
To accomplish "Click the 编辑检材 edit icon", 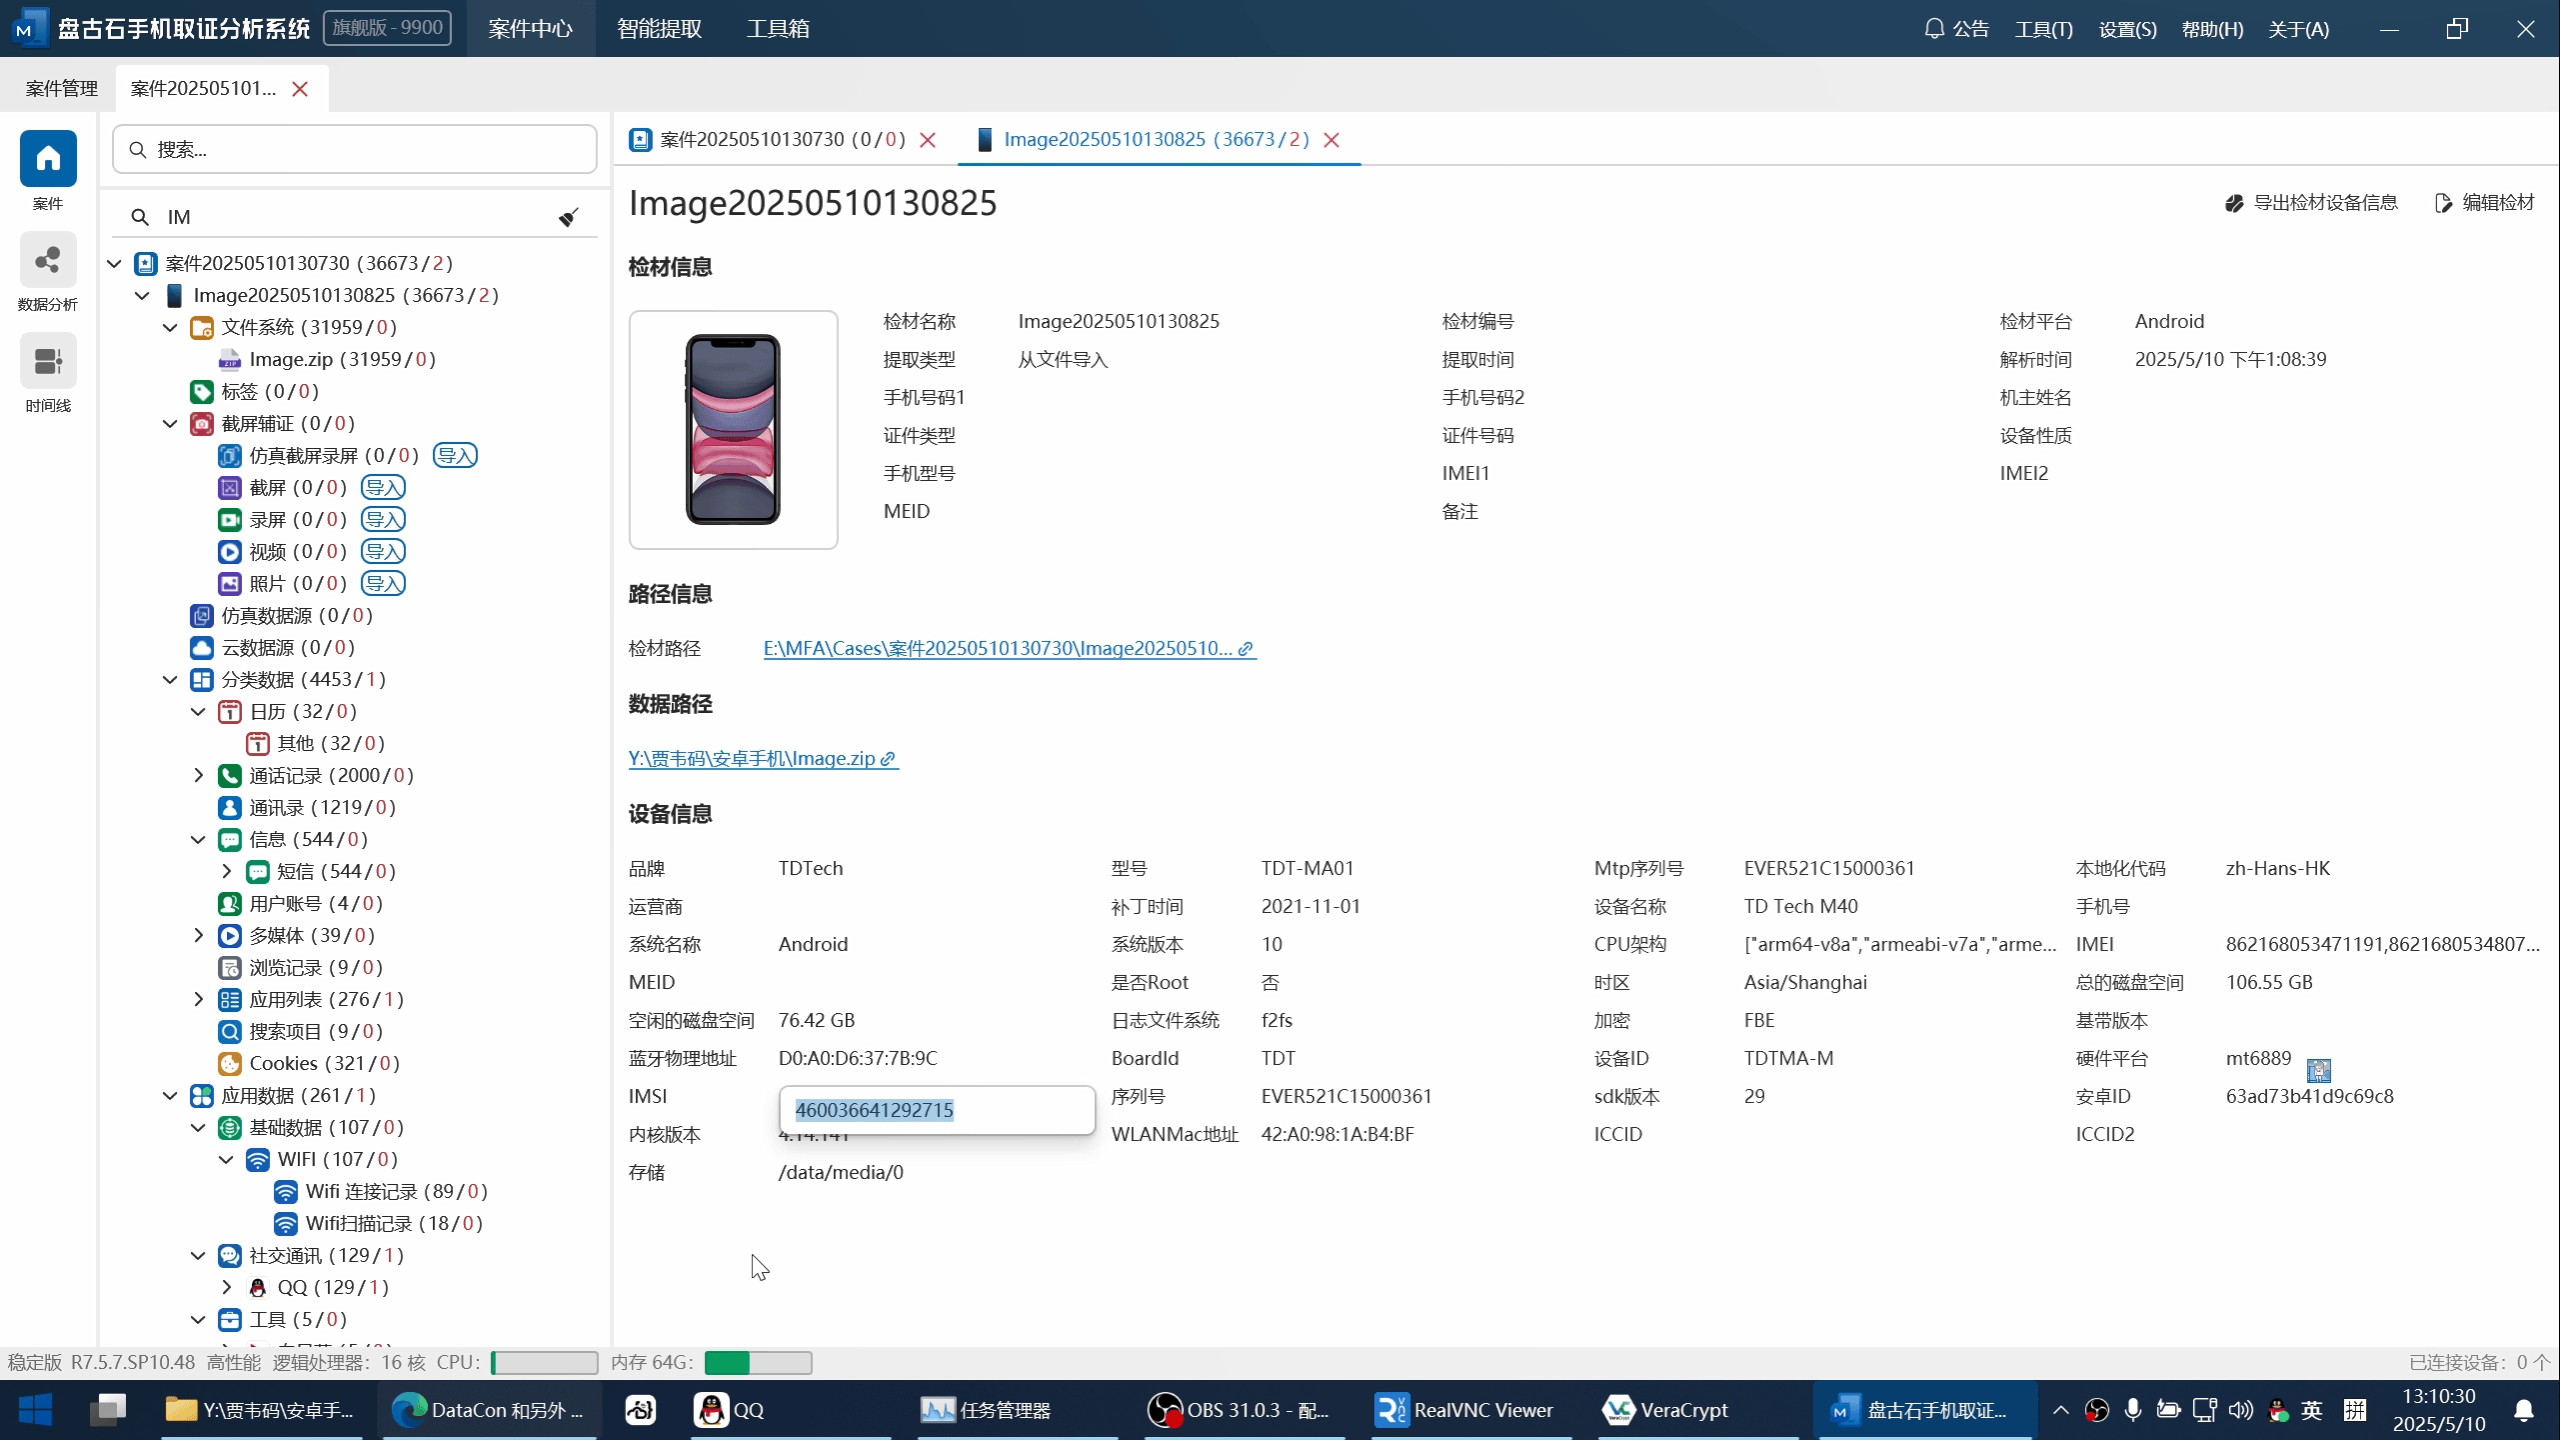I will click(2443, 203).
